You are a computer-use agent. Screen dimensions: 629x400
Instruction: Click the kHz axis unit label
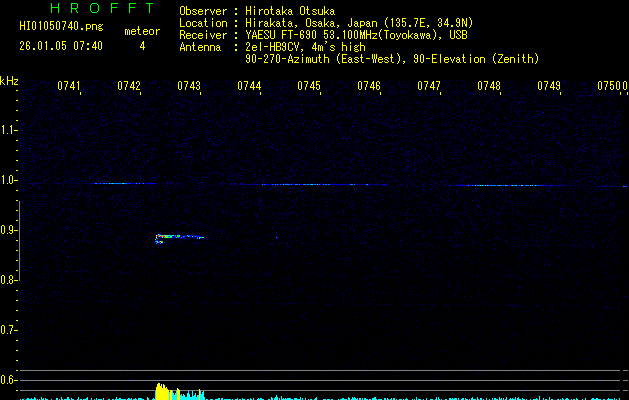(9, 80)
